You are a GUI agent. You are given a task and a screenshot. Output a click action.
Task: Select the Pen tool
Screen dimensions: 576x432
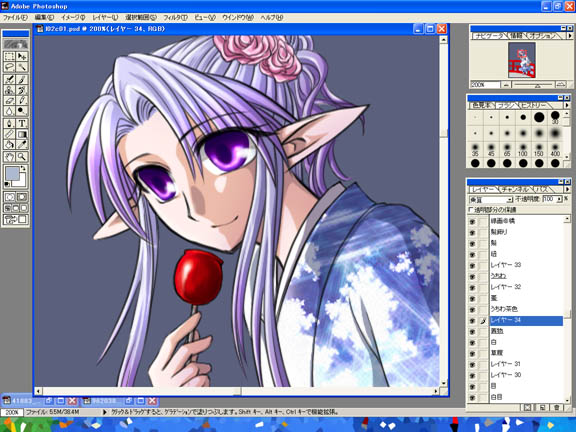pos(10,123)
